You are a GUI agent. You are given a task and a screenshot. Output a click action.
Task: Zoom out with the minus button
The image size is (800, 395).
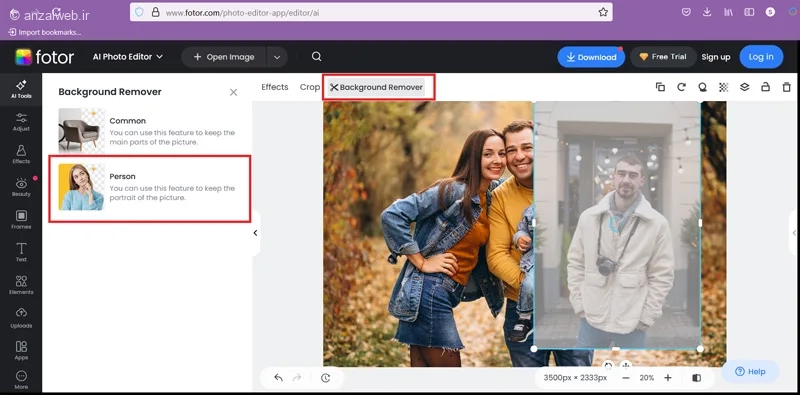(x=626, y=378)
